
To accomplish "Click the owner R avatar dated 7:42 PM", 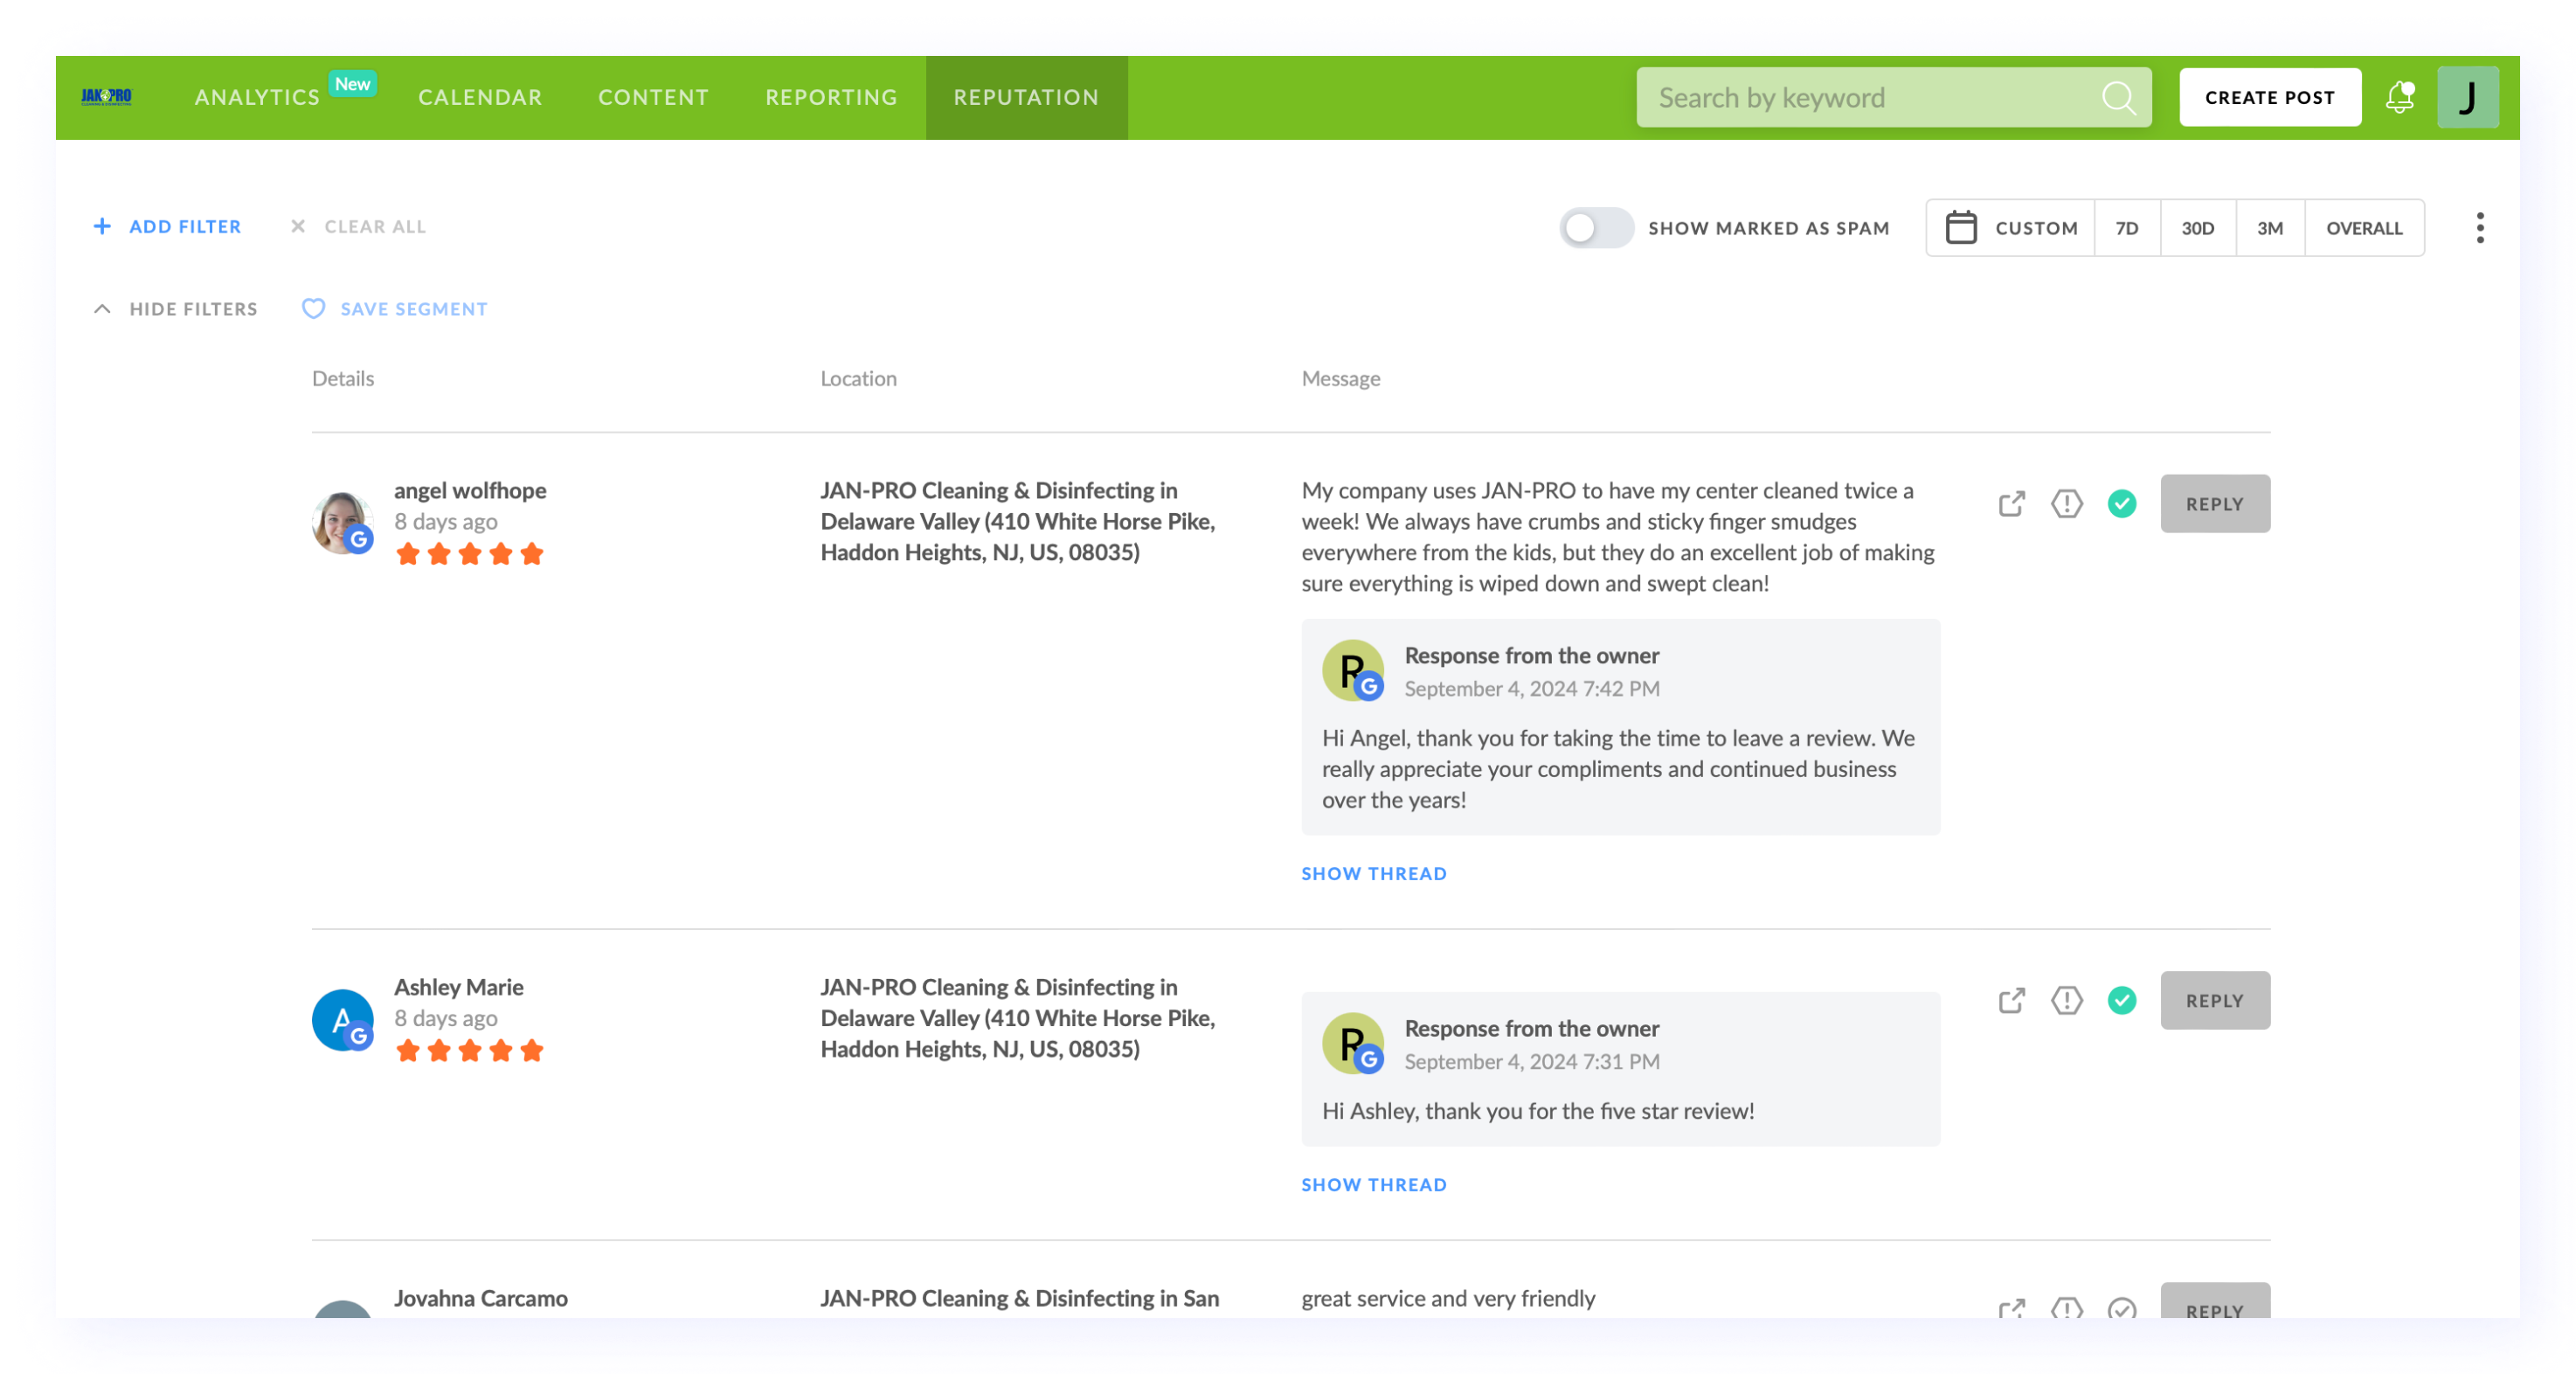I will coord(1352,670).
